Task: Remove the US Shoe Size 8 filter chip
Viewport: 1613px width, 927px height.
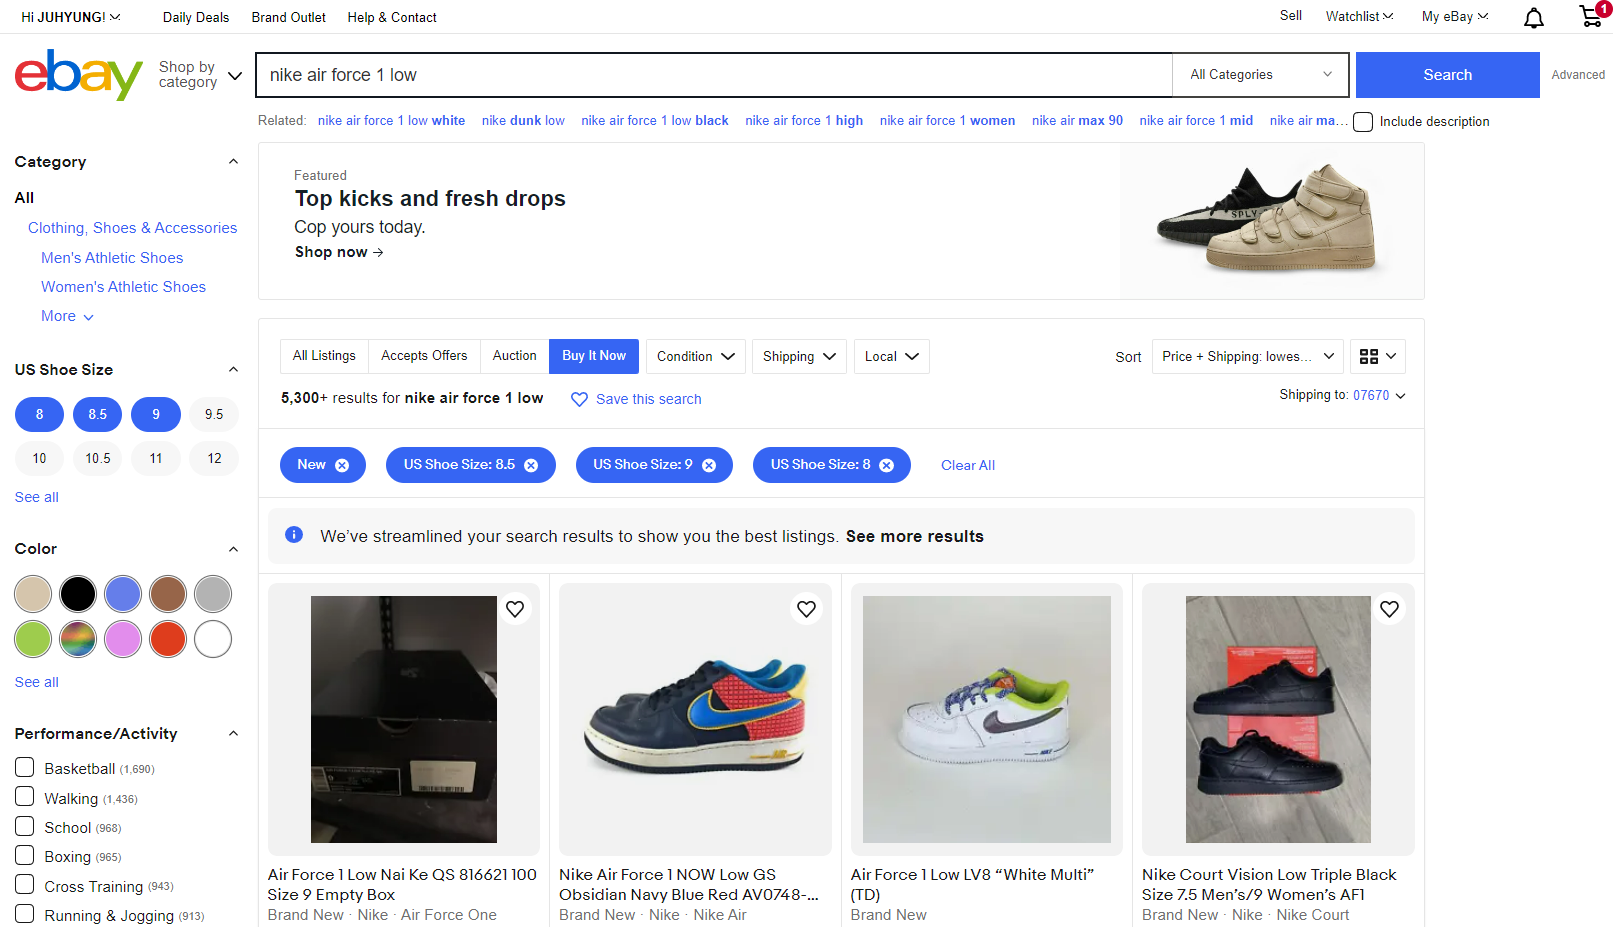Action: 886,465
